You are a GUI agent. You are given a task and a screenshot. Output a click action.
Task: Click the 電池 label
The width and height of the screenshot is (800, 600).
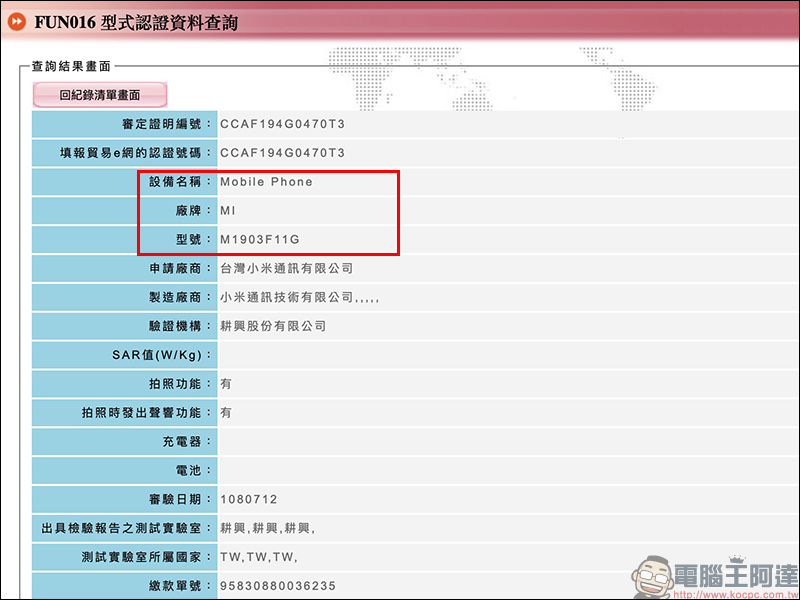[193, 470]
